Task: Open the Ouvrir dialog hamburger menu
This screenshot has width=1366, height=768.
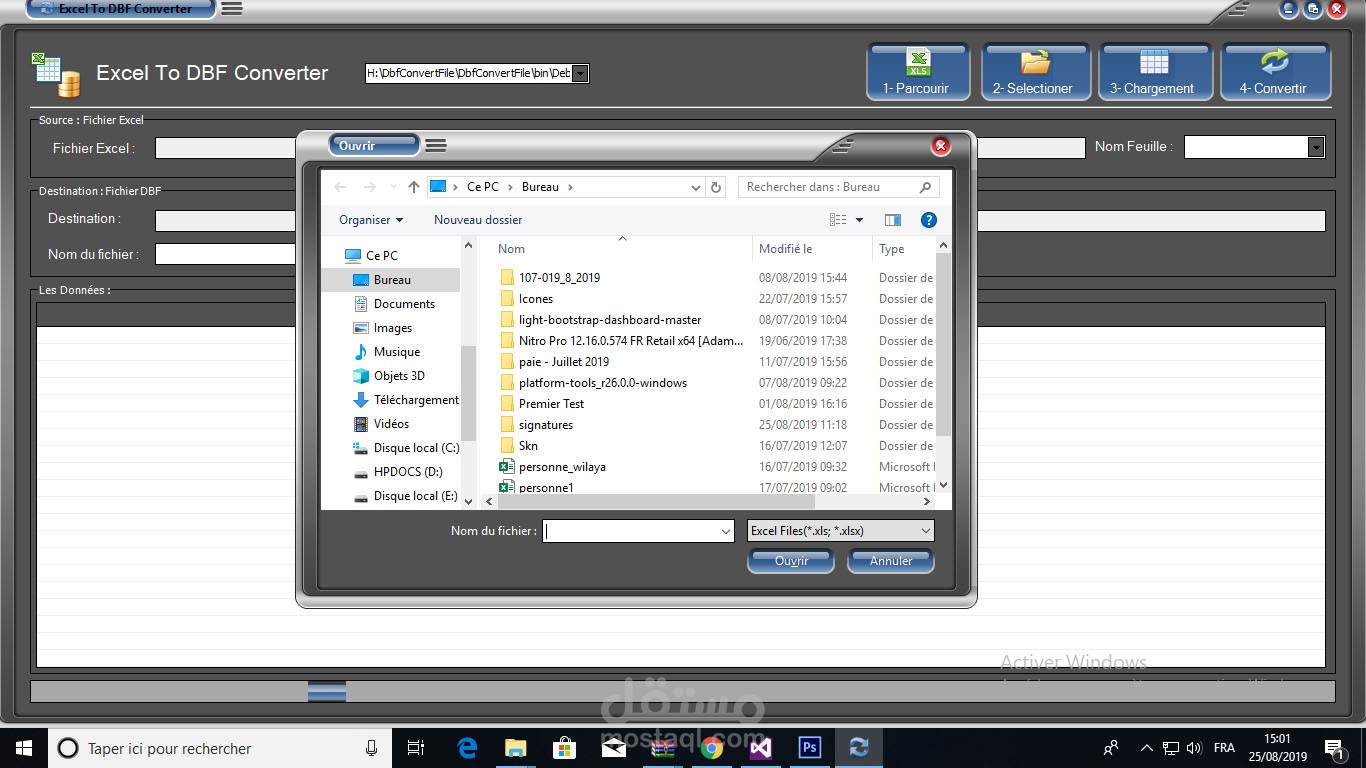Action: coord(436,146)
